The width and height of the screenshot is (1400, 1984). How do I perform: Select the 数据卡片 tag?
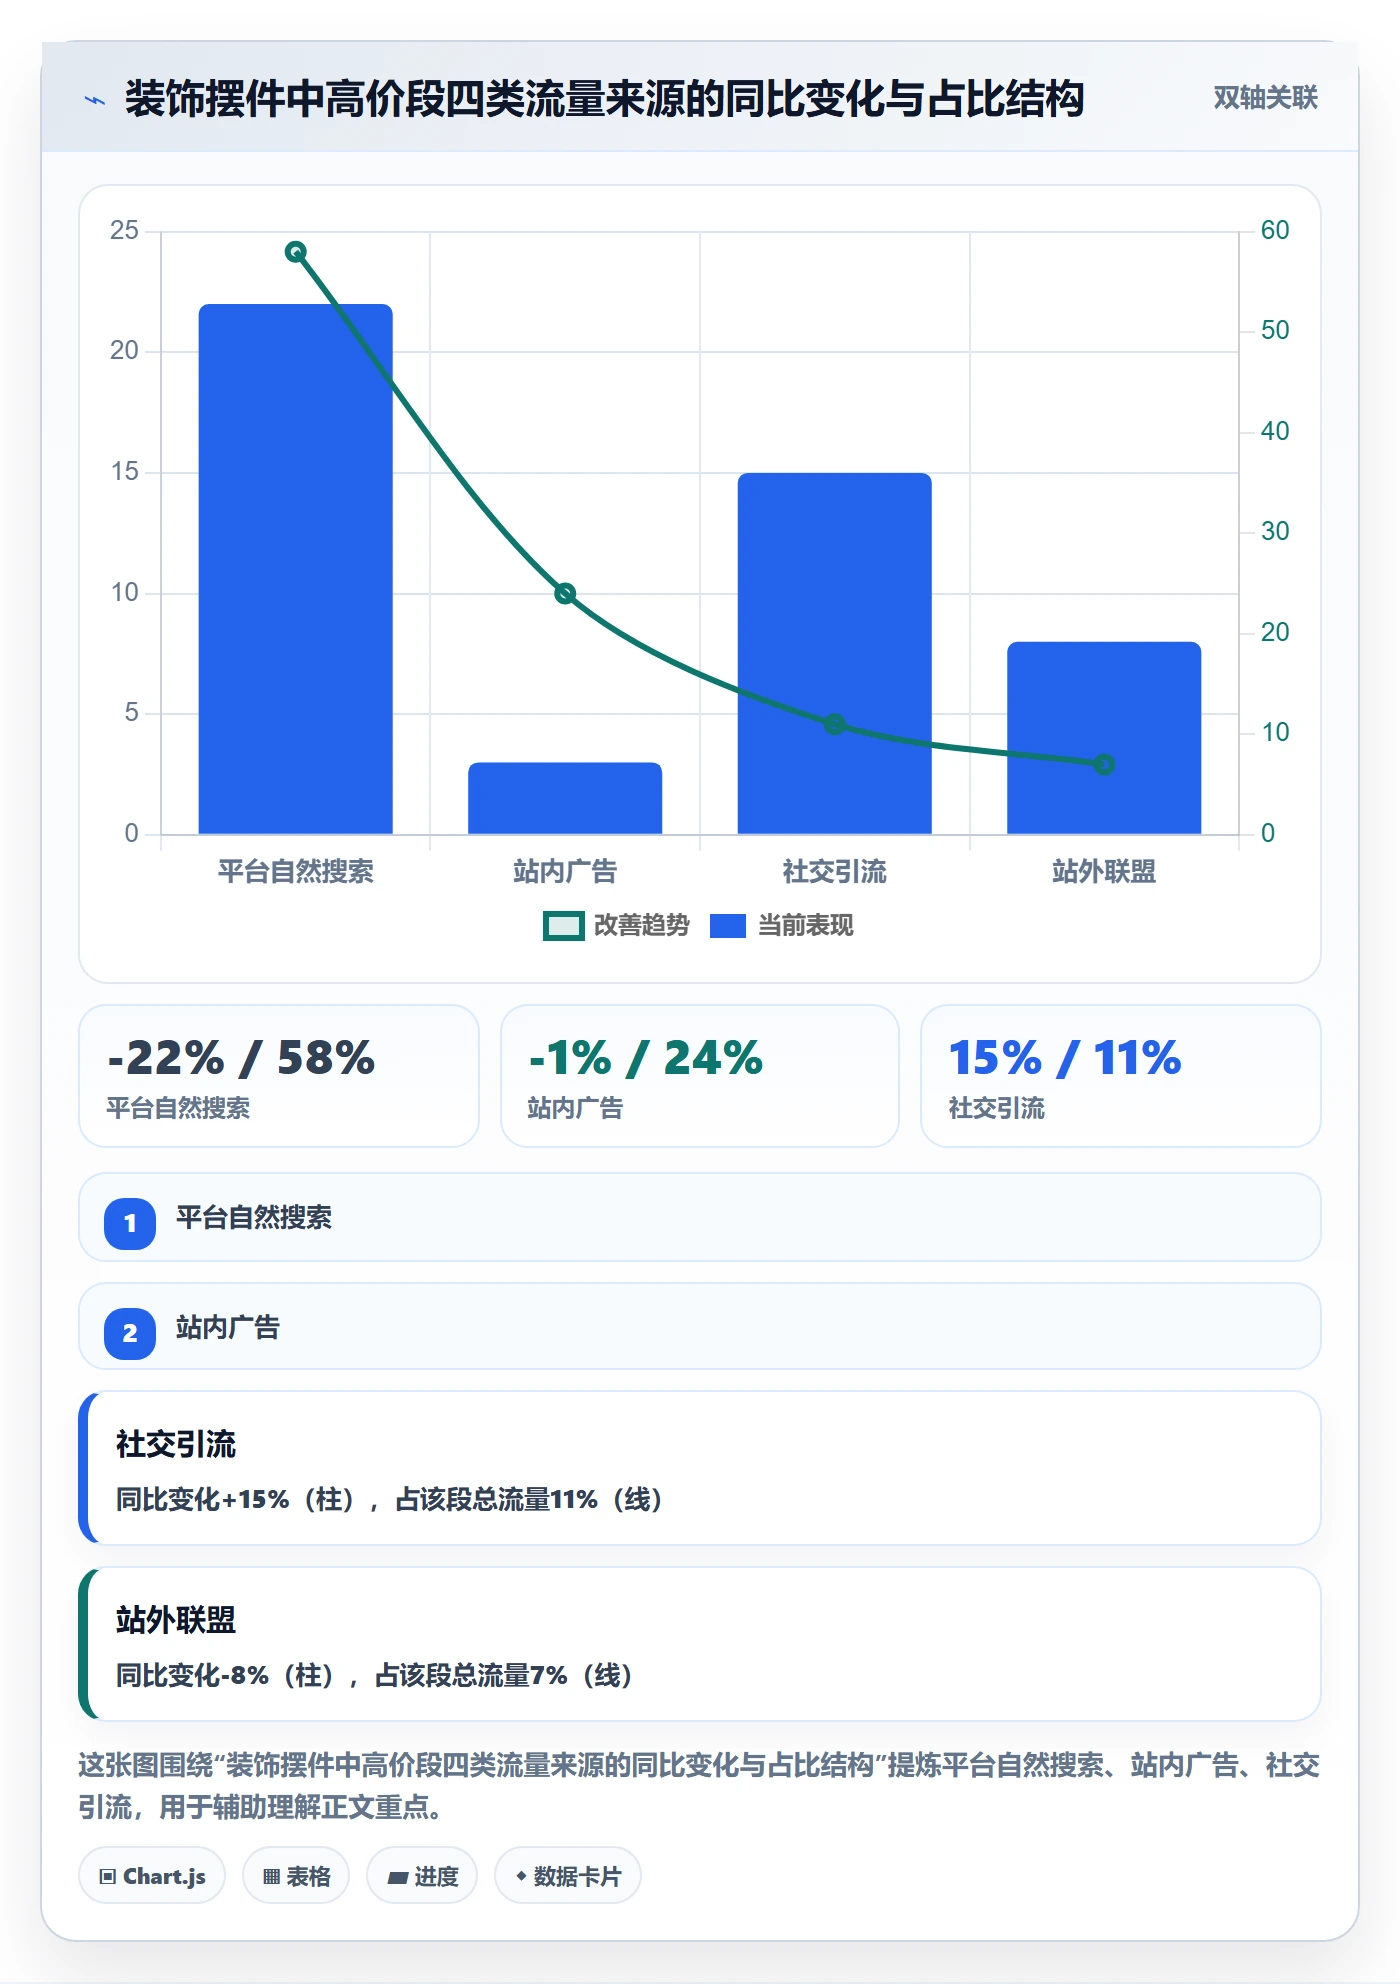pyautogui.click(x=568, y=1876)
